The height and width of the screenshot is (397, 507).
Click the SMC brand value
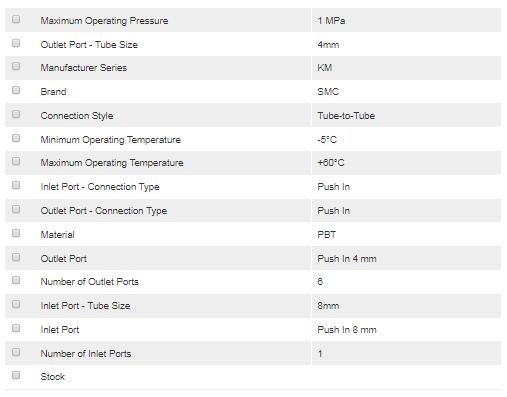click(x=328, y=92)
